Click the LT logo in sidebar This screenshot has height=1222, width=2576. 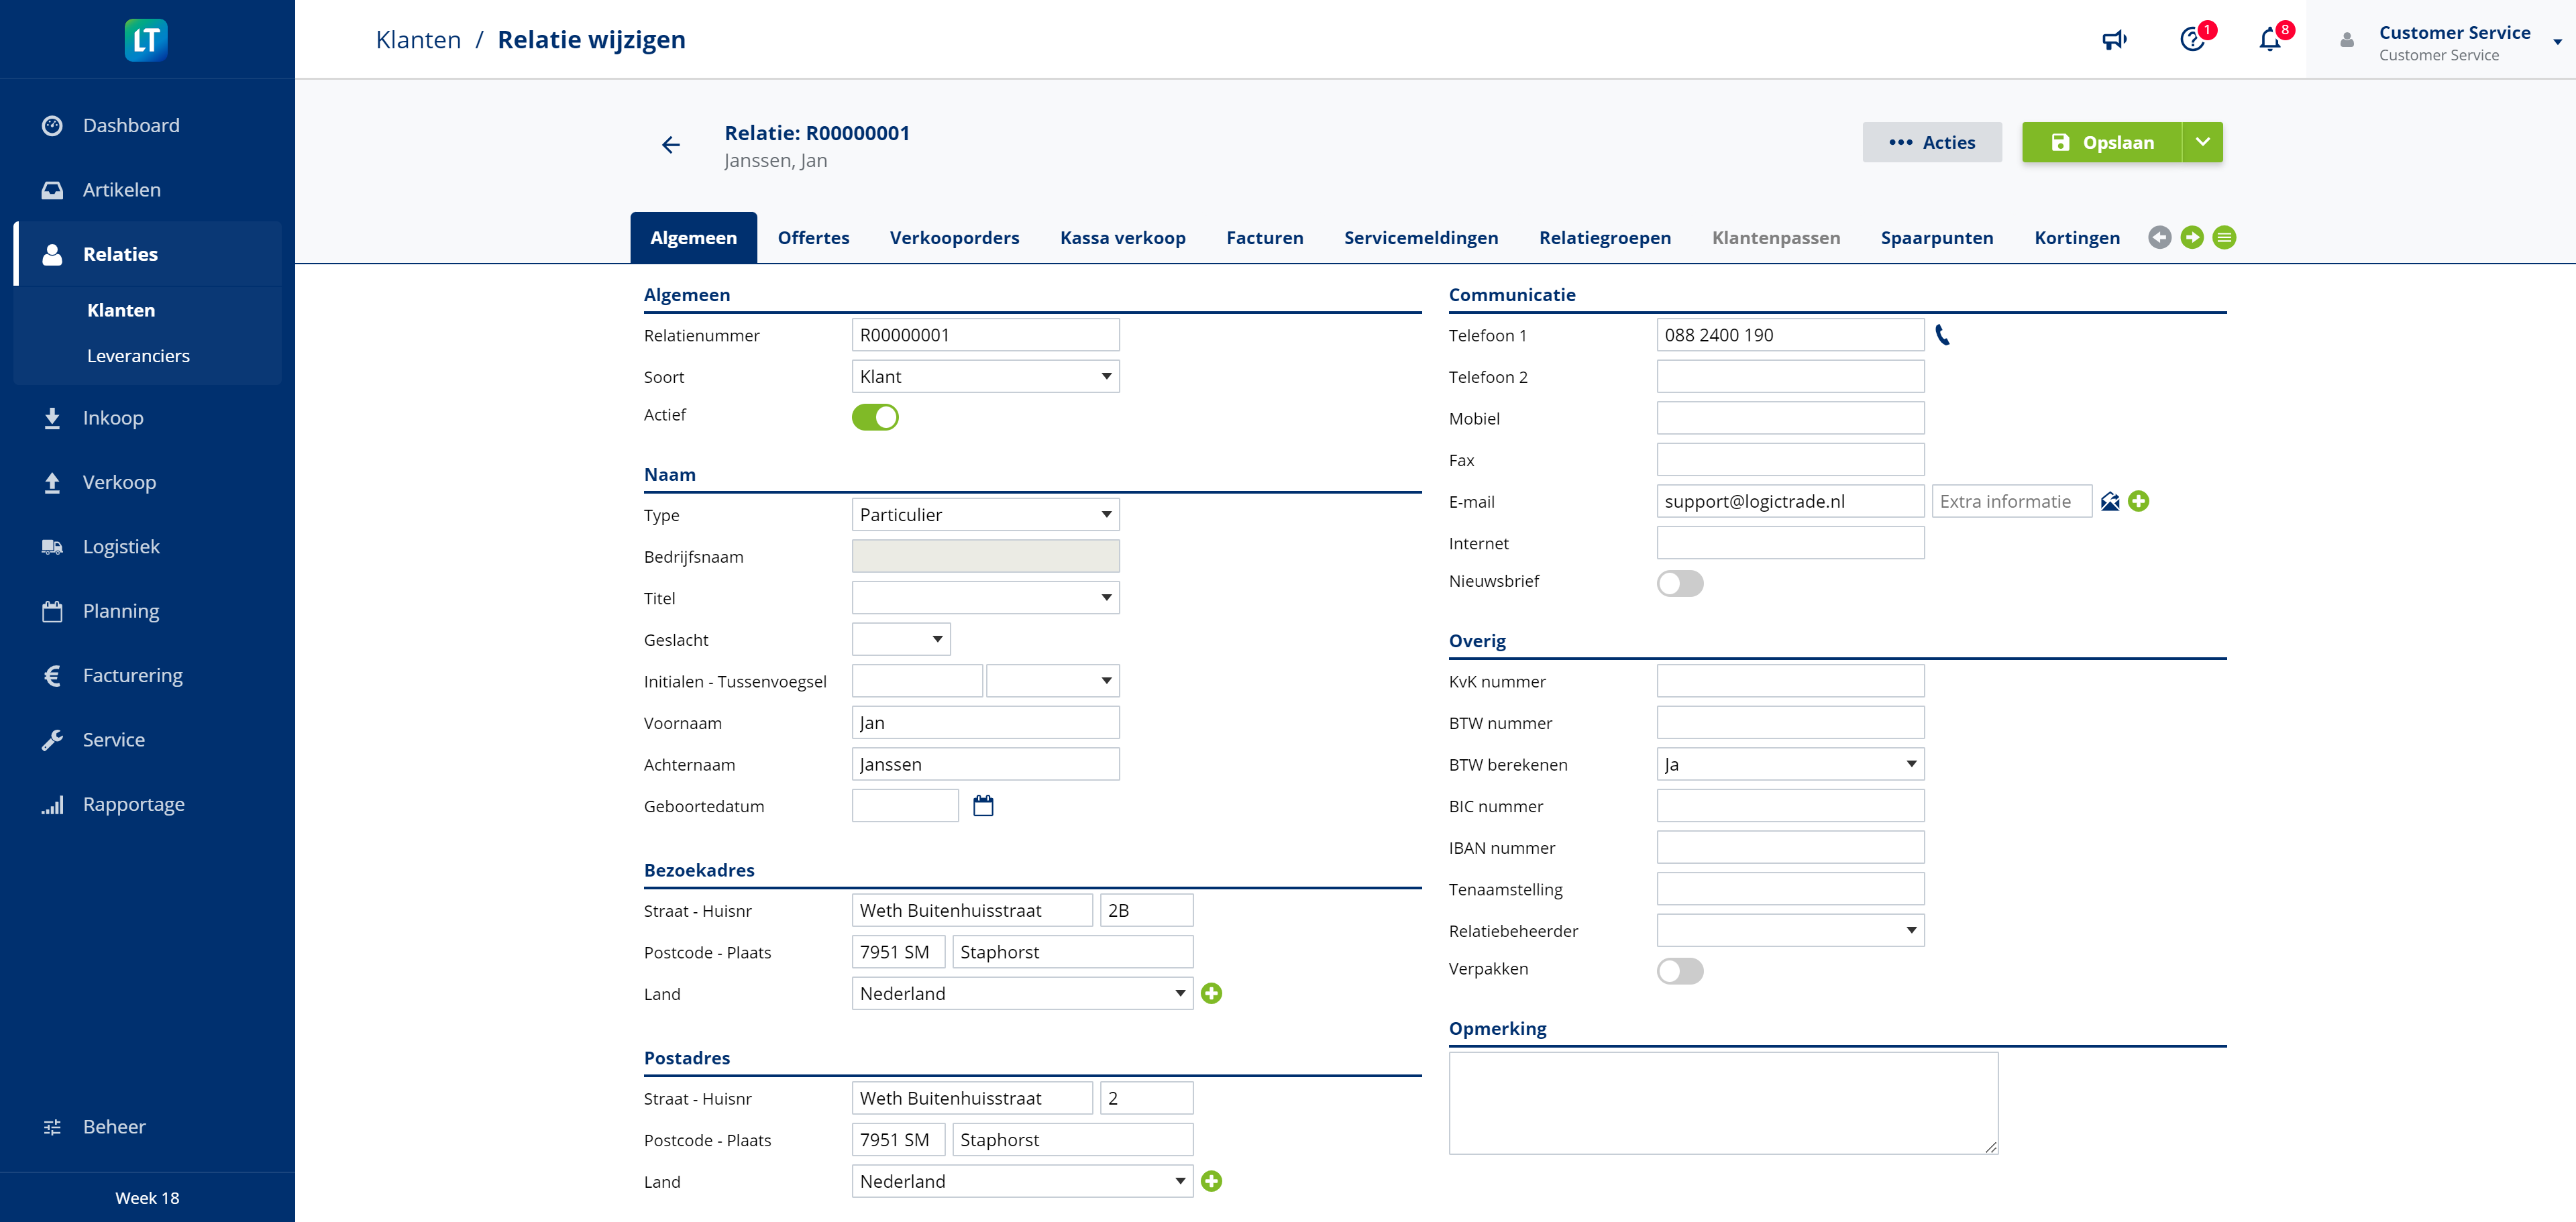click(146, 40)
